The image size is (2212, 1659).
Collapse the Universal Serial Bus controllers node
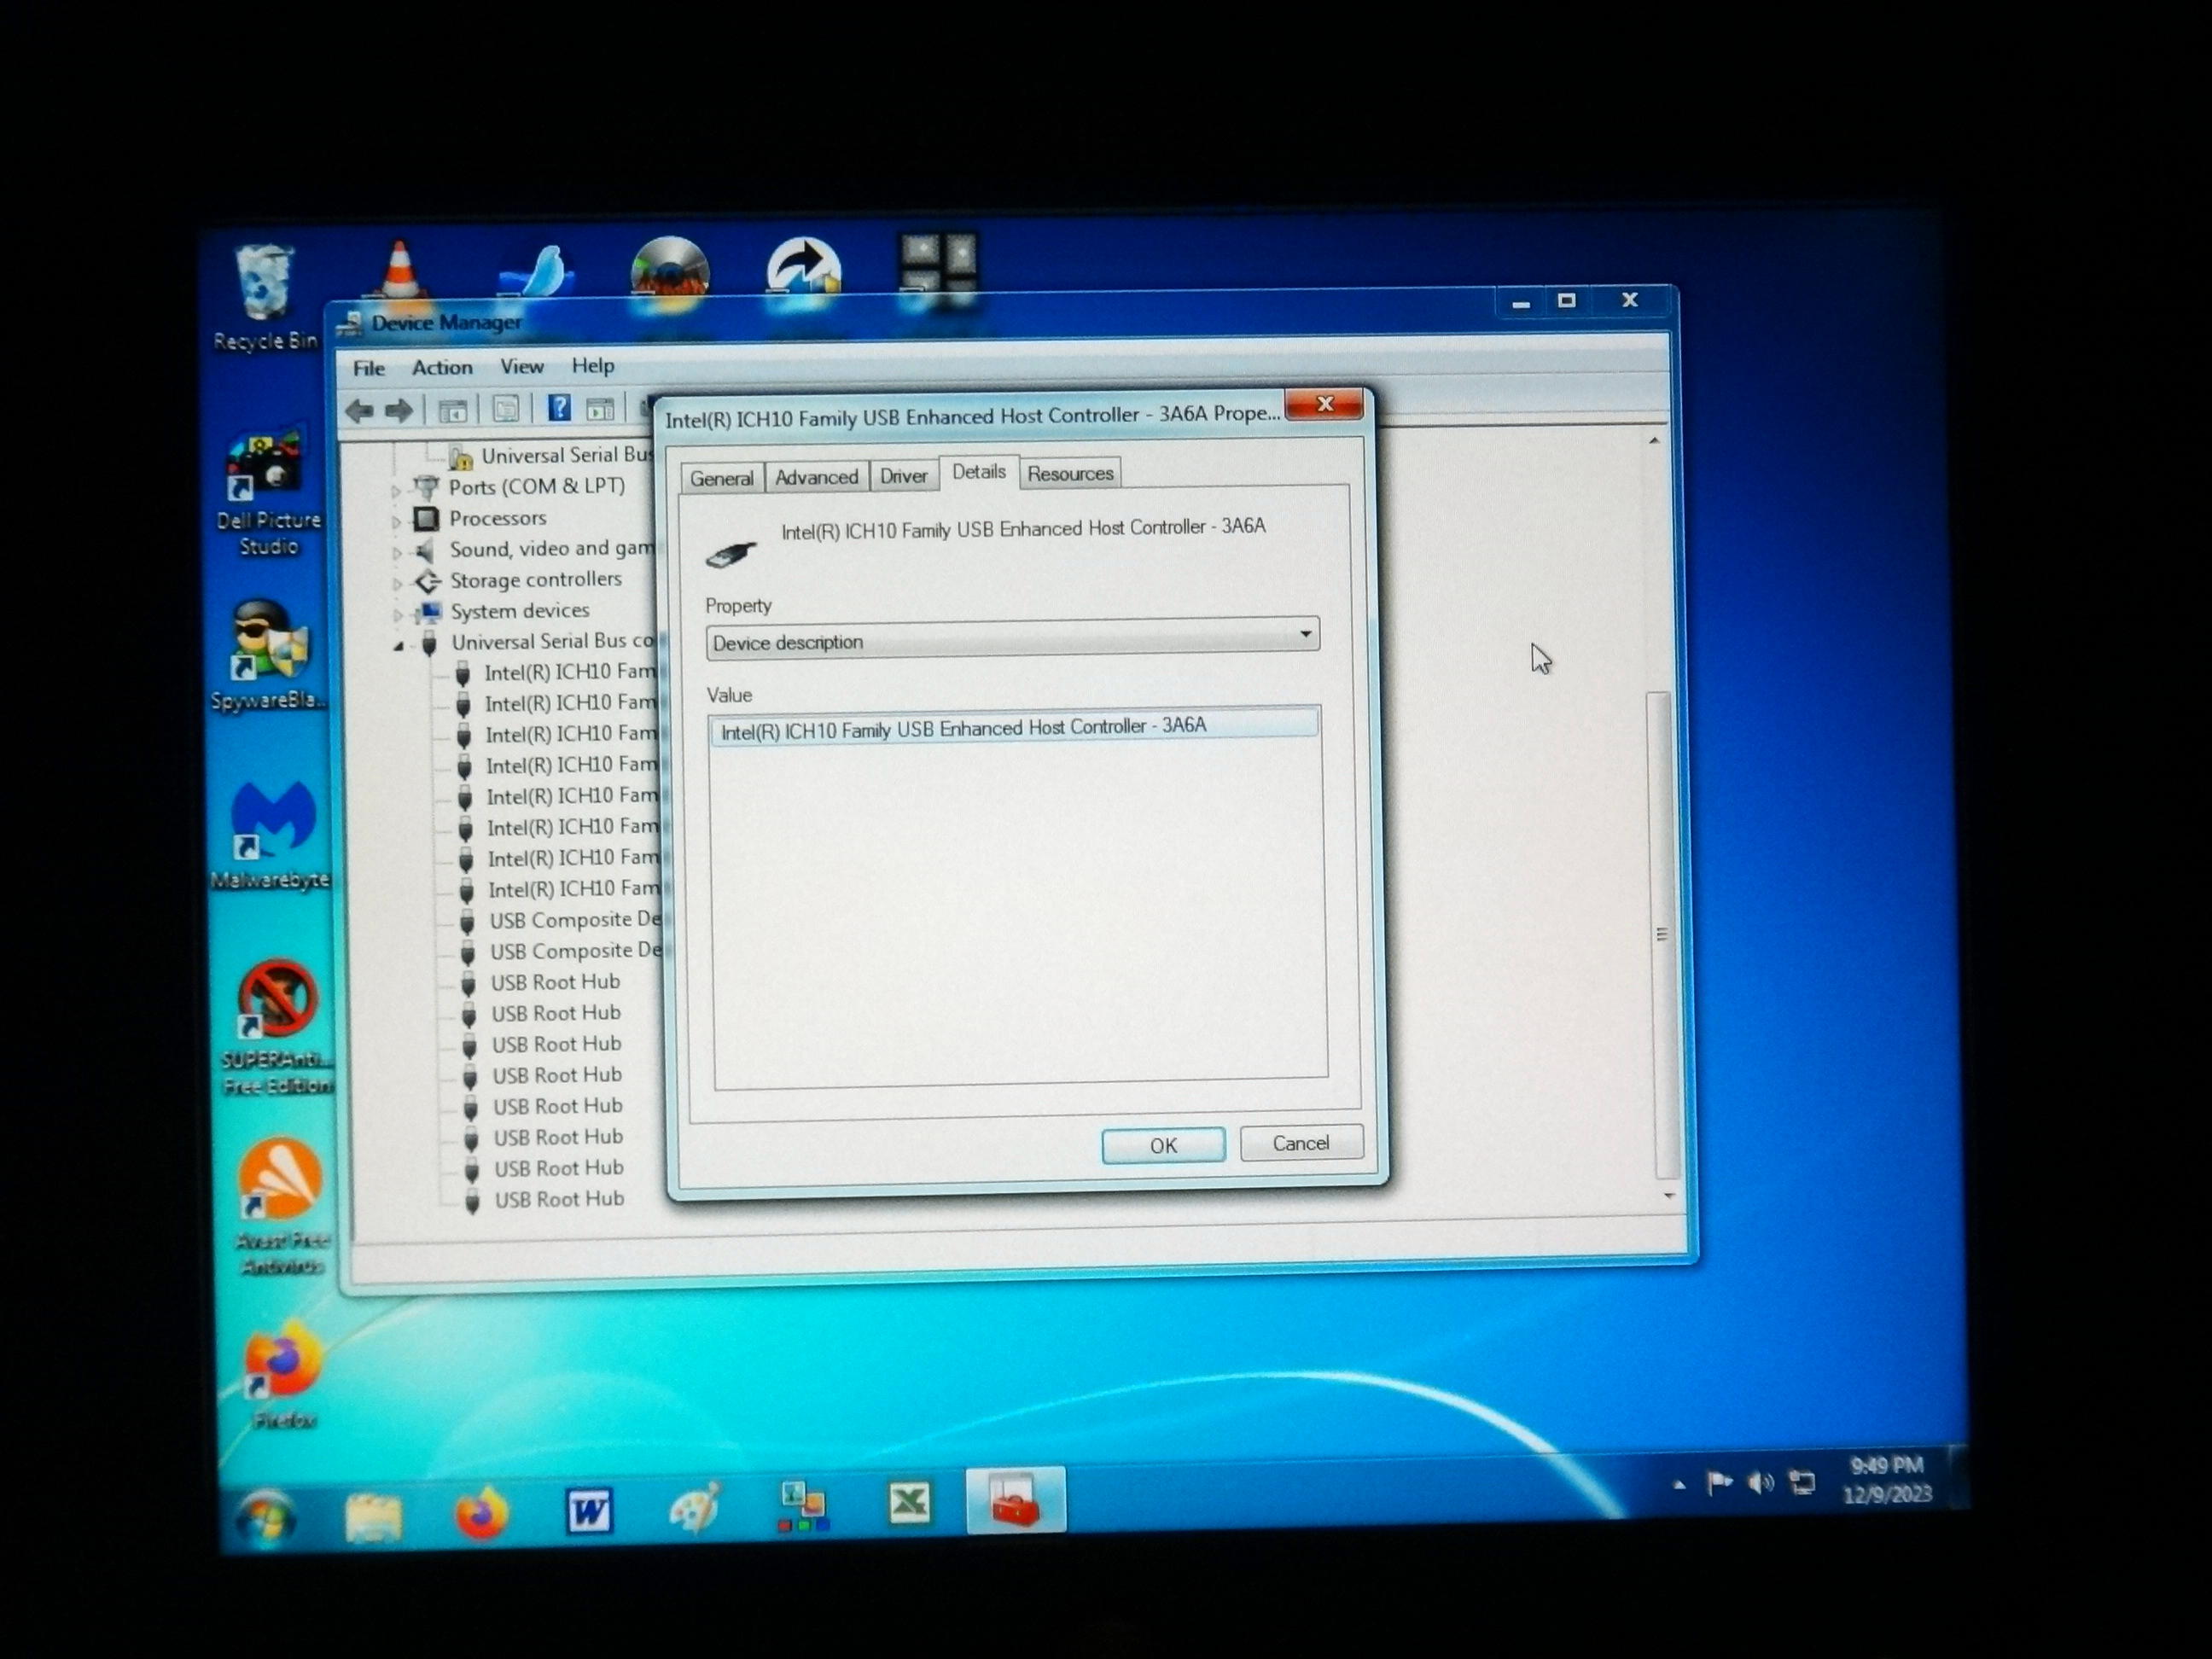(399, 646)
